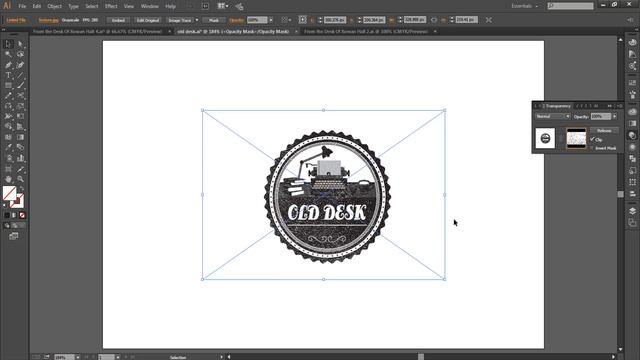Image resolution: width=640 pixels, height=360 pixels.
Task: Activate the Zoom tool
Action: tap(20, 179)
